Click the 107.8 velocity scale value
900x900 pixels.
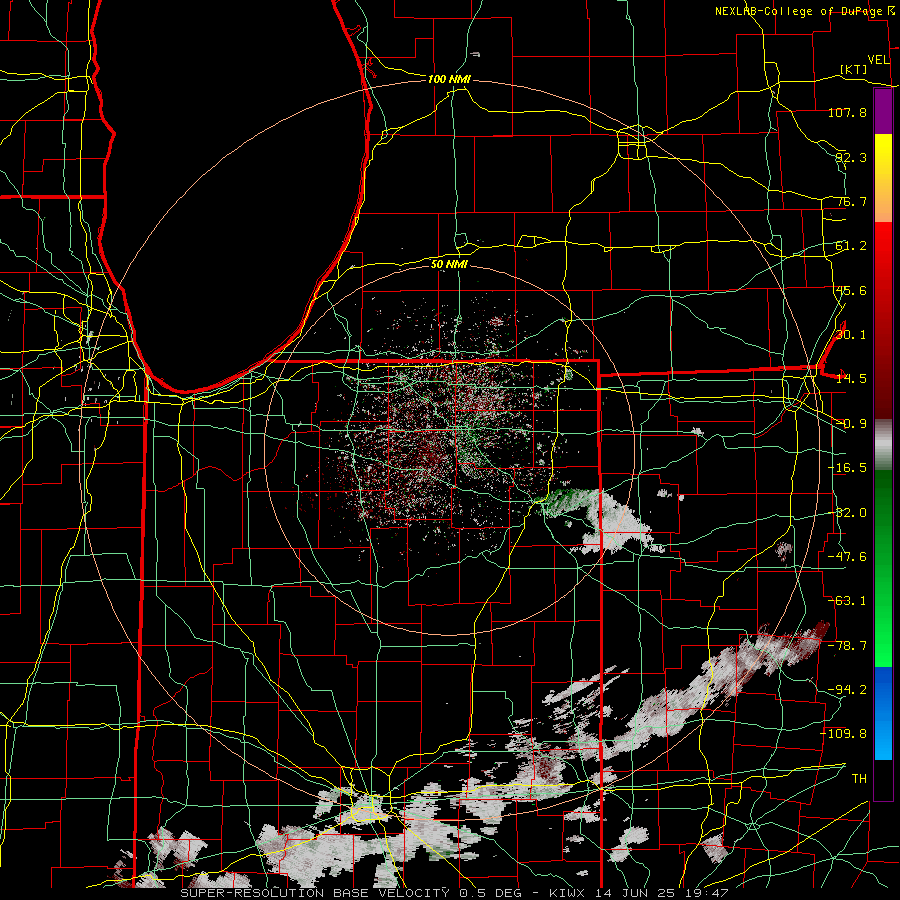[847, 112]
